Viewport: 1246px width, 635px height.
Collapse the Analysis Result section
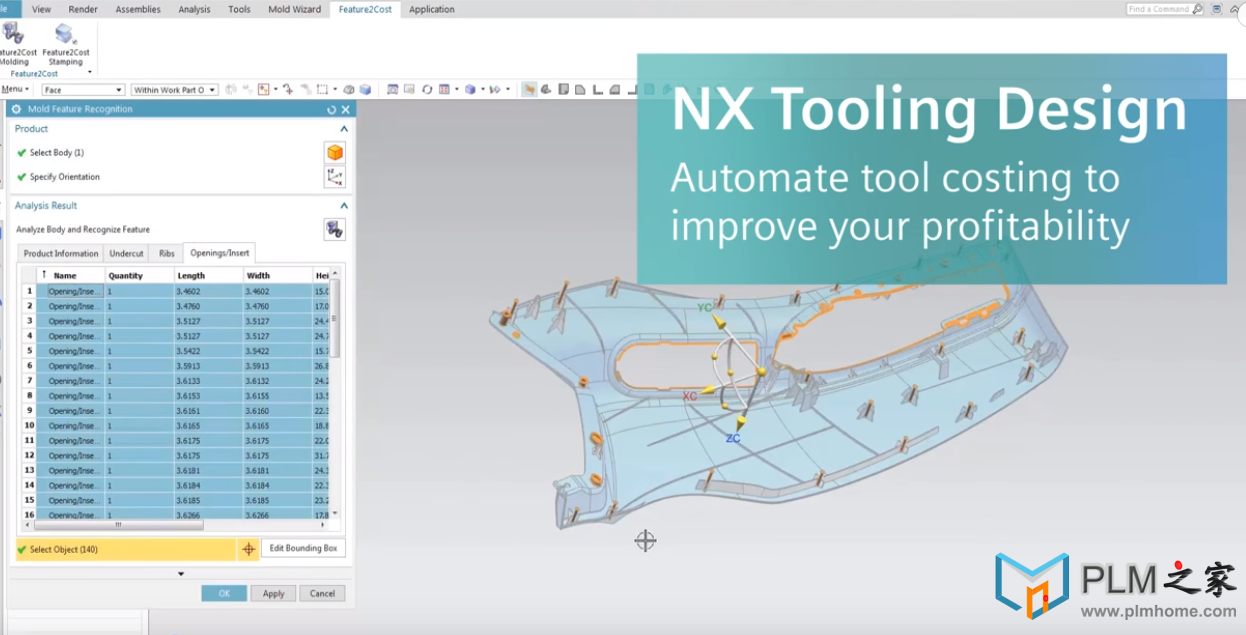344,206
